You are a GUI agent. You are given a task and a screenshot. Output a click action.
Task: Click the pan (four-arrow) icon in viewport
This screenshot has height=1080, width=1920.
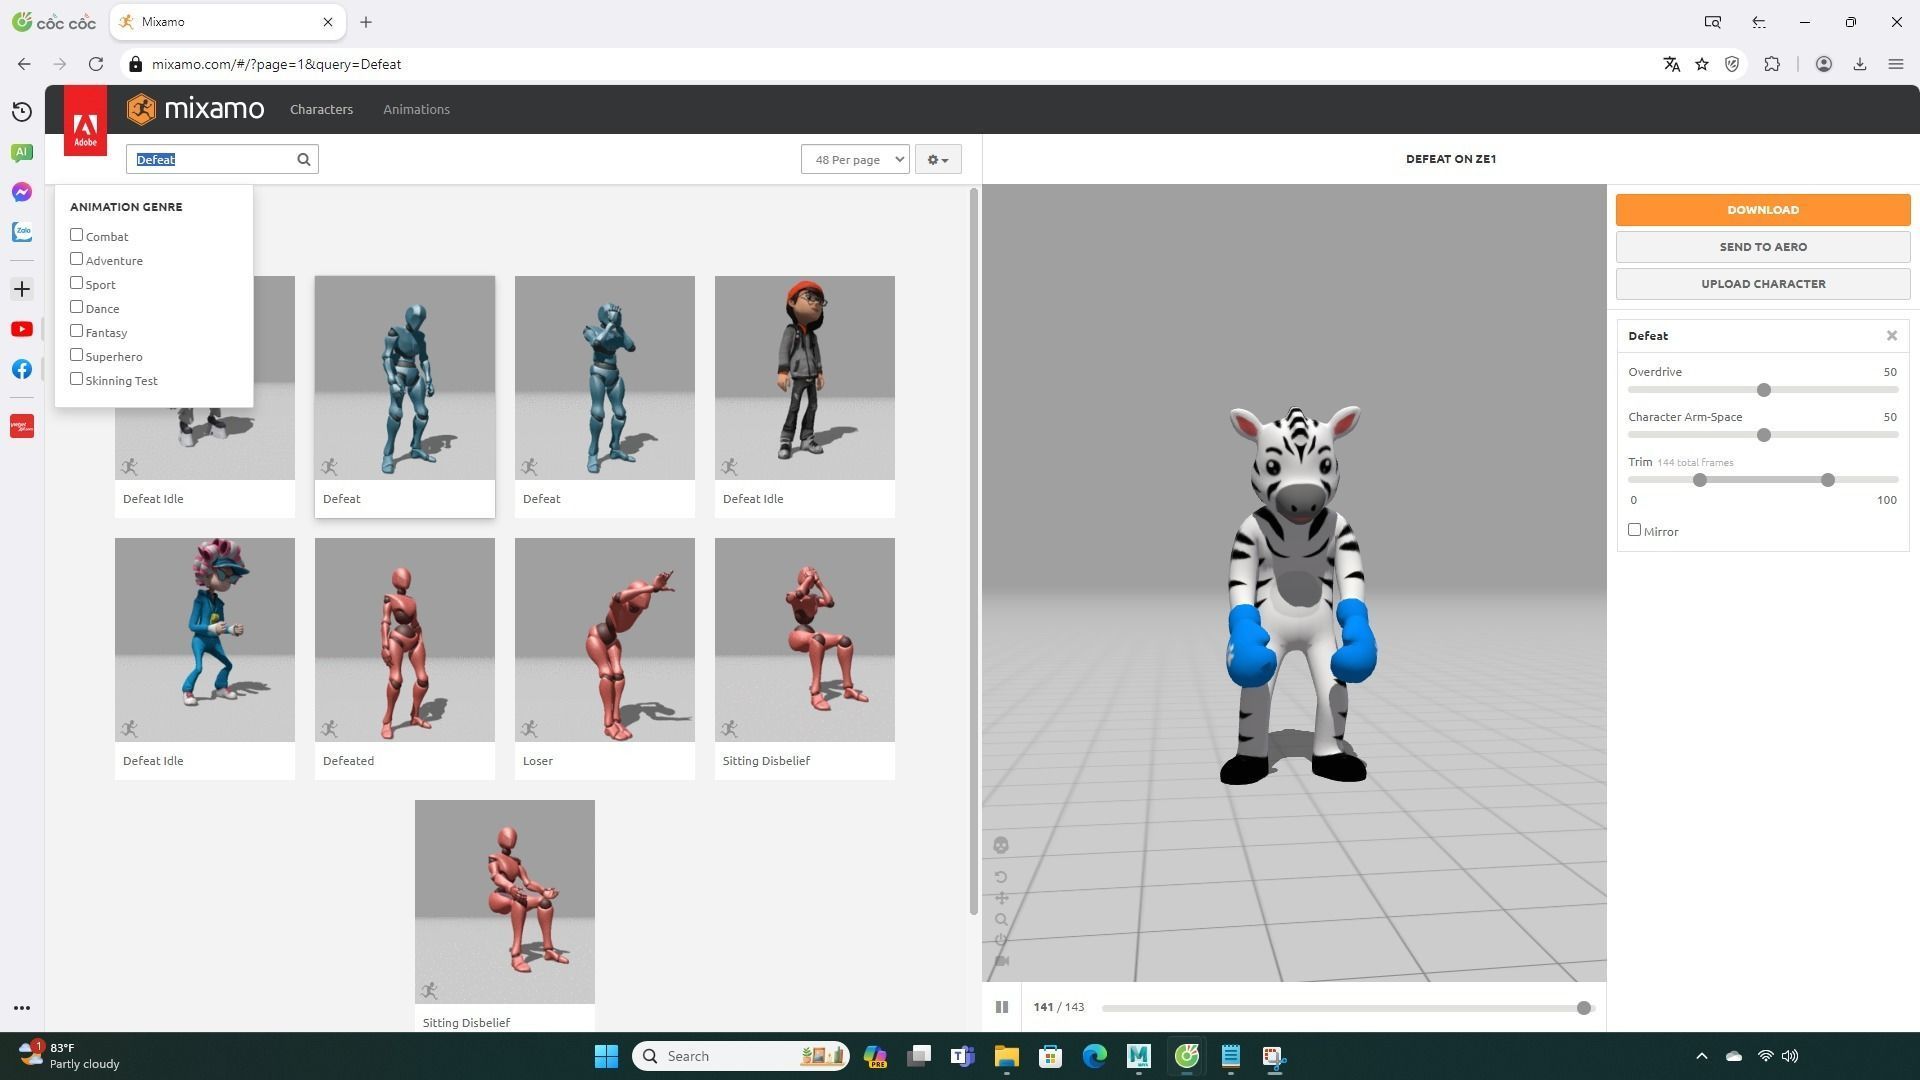pyautogui.click(x=1001, y=898)
